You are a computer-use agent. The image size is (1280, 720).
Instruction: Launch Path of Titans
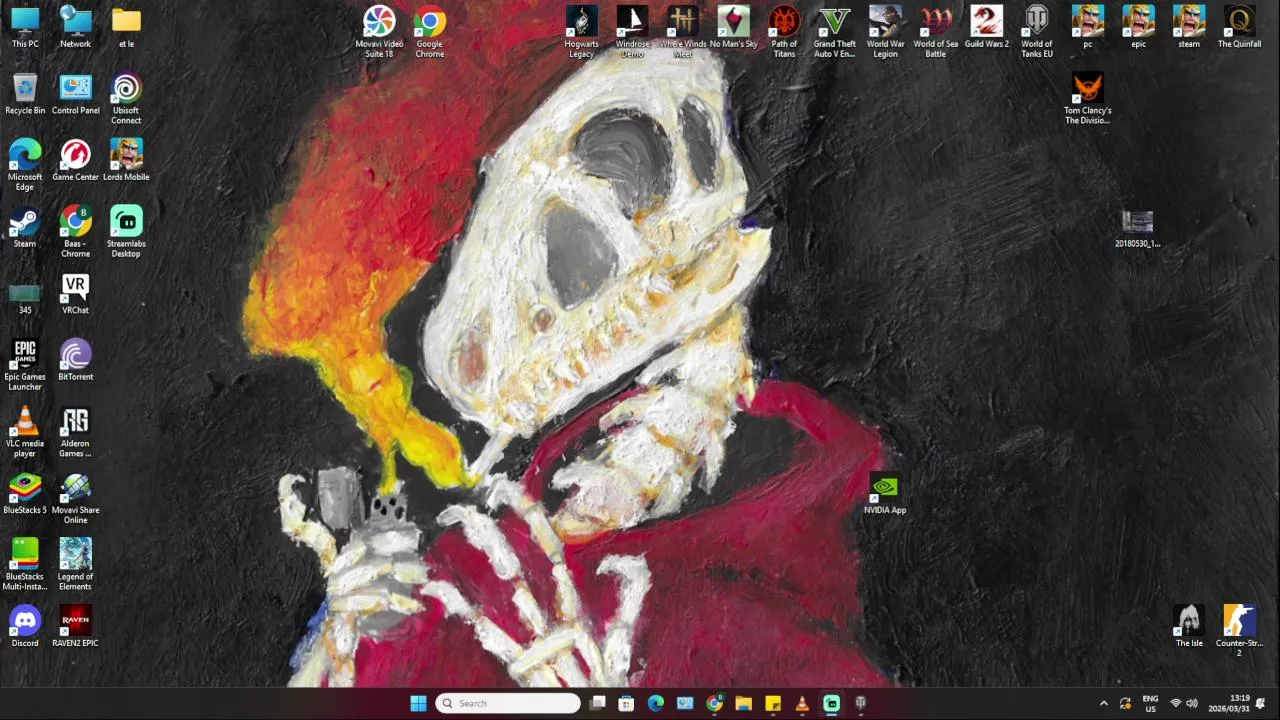click(784, 32)
